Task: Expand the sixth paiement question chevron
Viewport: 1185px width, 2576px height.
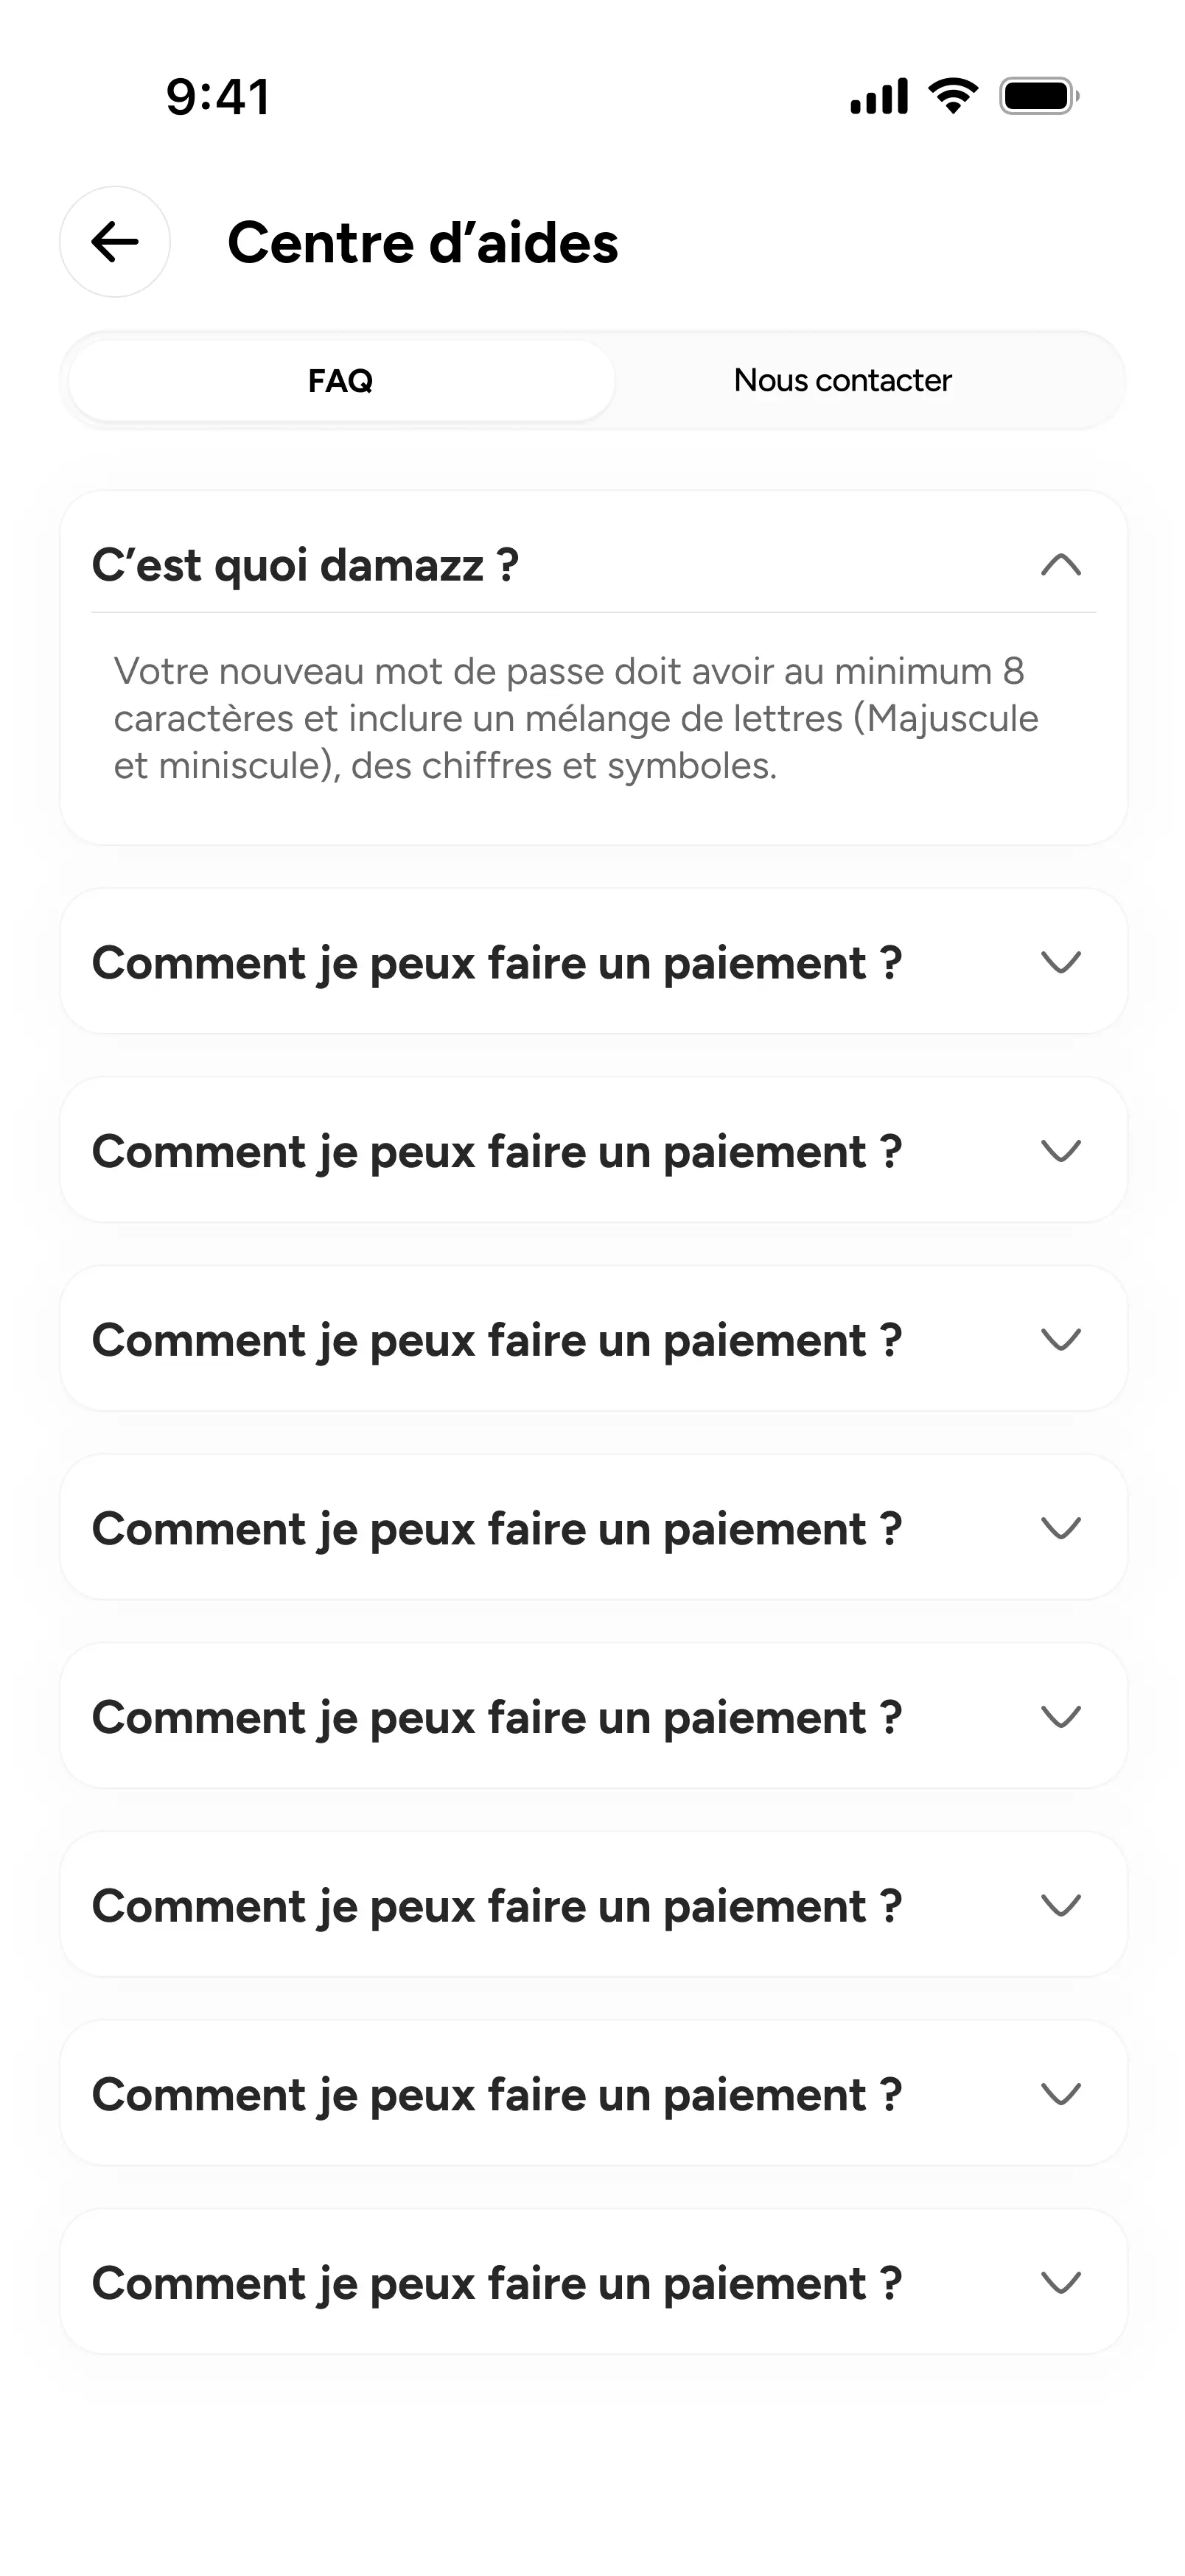Action: coord(1061,1906)
